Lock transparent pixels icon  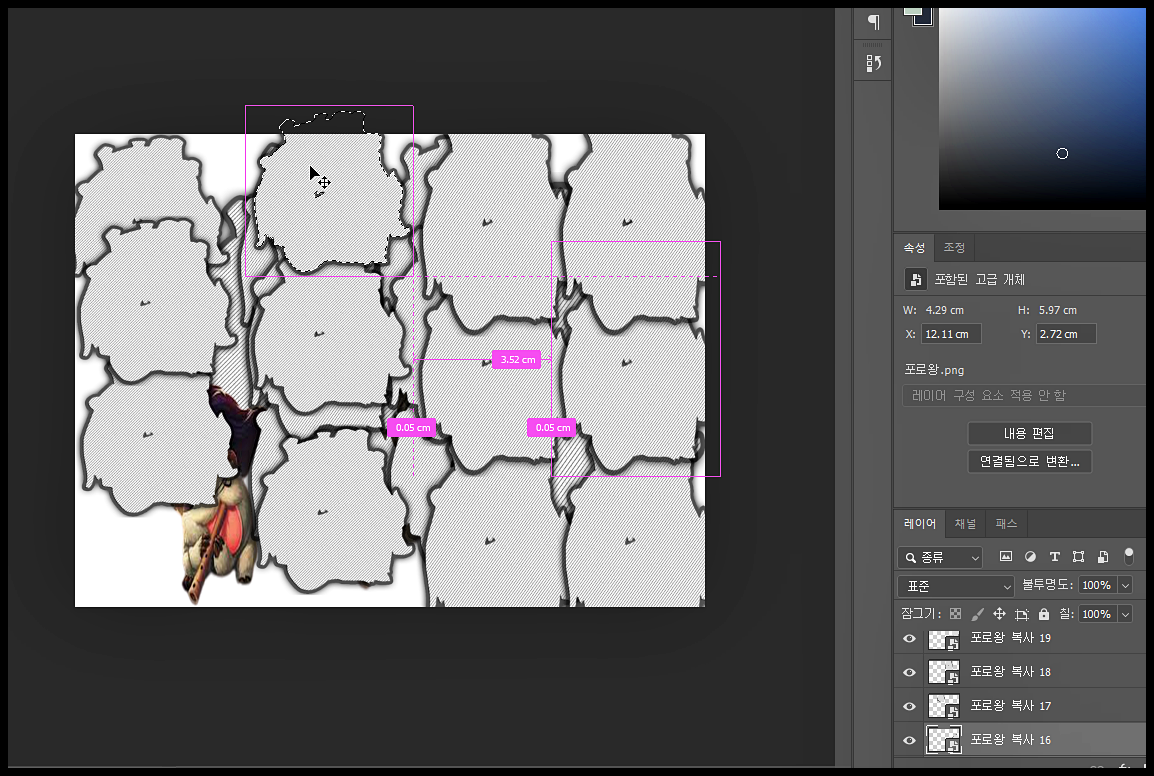click(x=955, y=613)
